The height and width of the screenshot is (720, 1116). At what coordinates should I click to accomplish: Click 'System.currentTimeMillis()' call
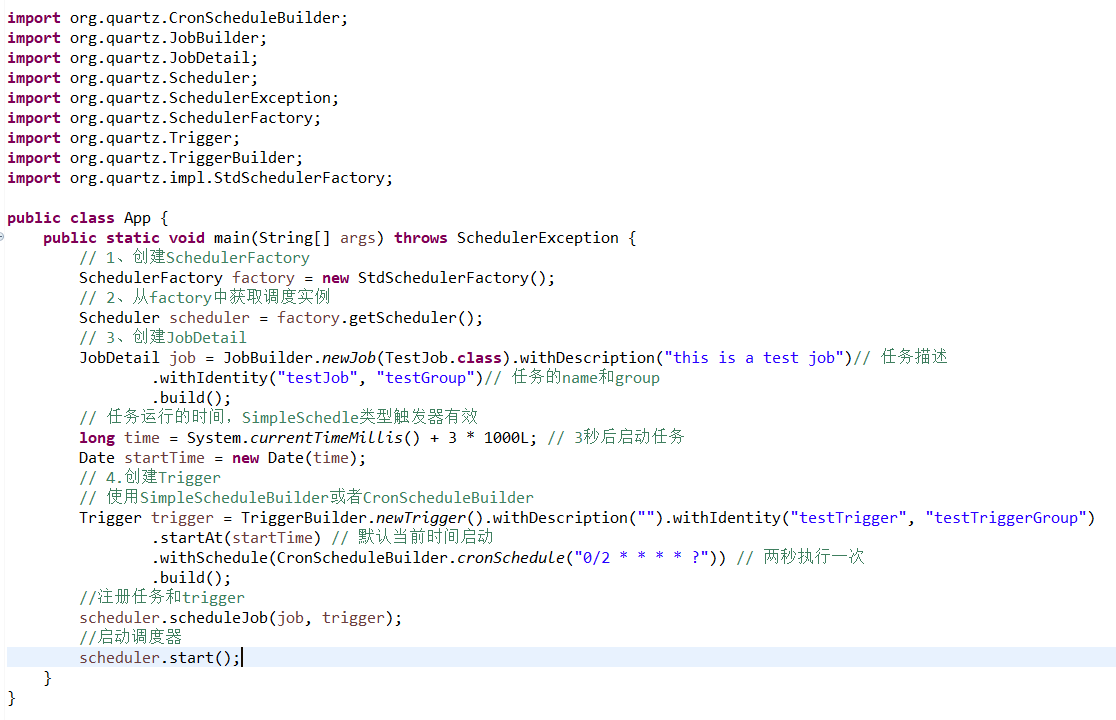point(303,438)
